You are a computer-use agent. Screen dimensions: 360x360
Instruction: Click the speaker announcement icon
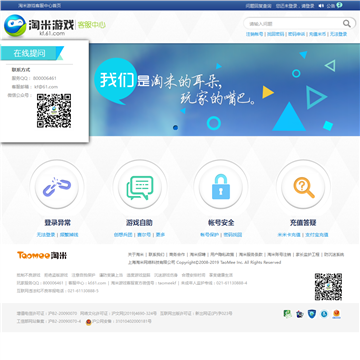321,6
